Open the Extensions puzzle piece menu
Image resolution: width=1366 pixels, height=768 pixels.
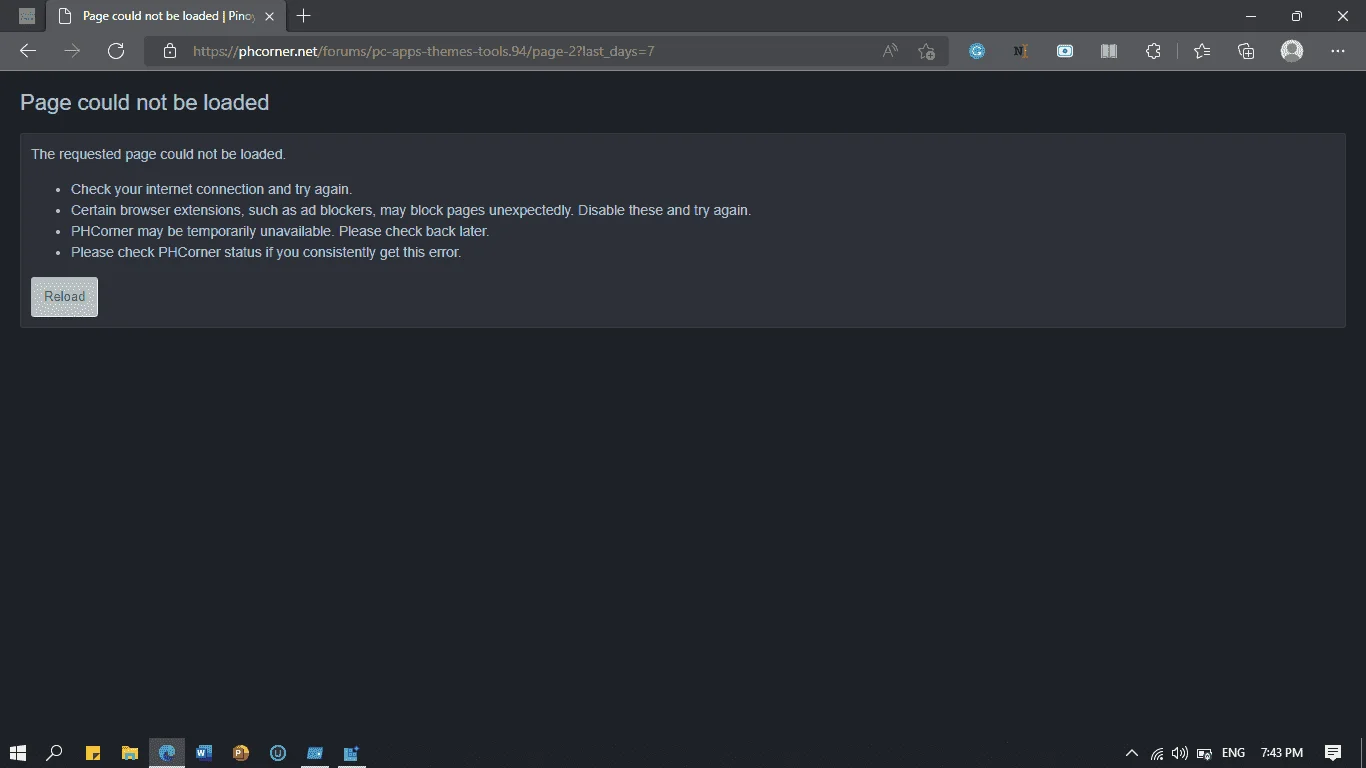(1153, 51)
